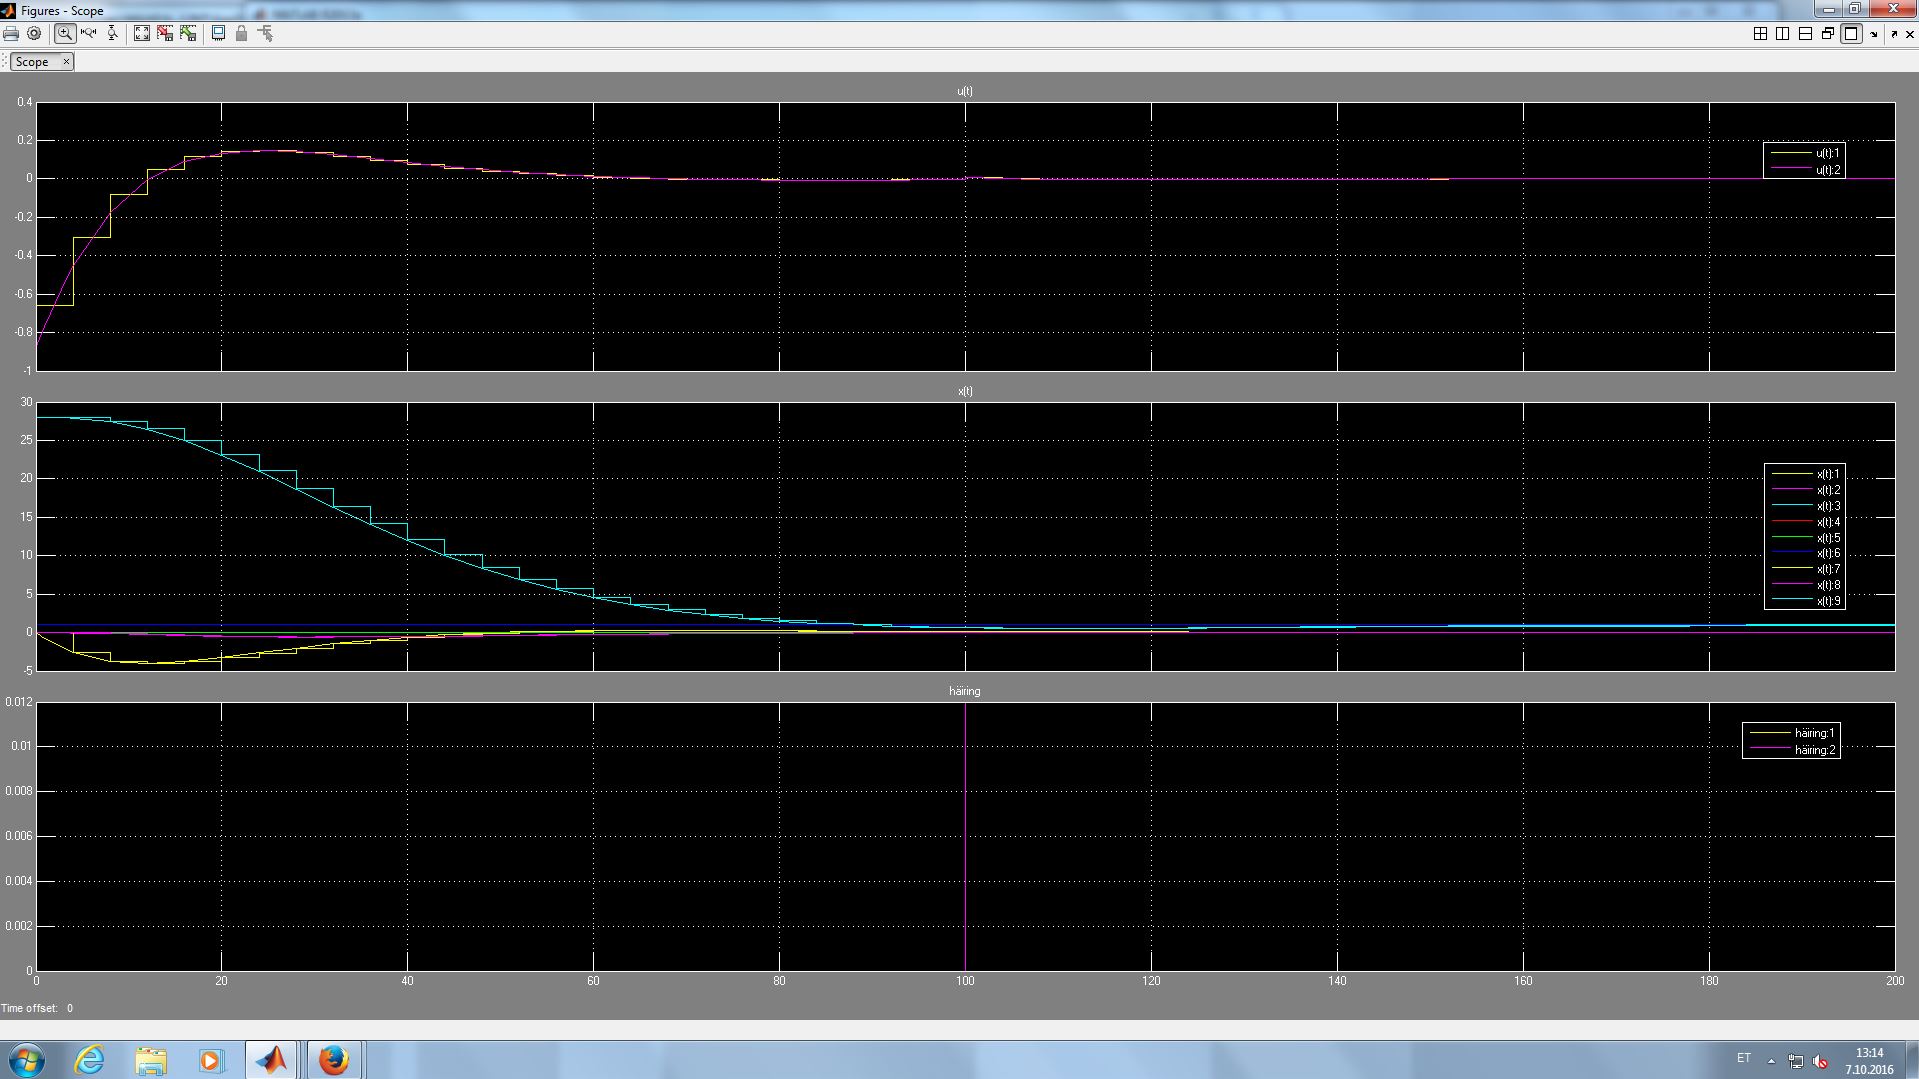Click the Print icon in the scope toolbar
This screenshot has width=1919, height=1079.
11,34
